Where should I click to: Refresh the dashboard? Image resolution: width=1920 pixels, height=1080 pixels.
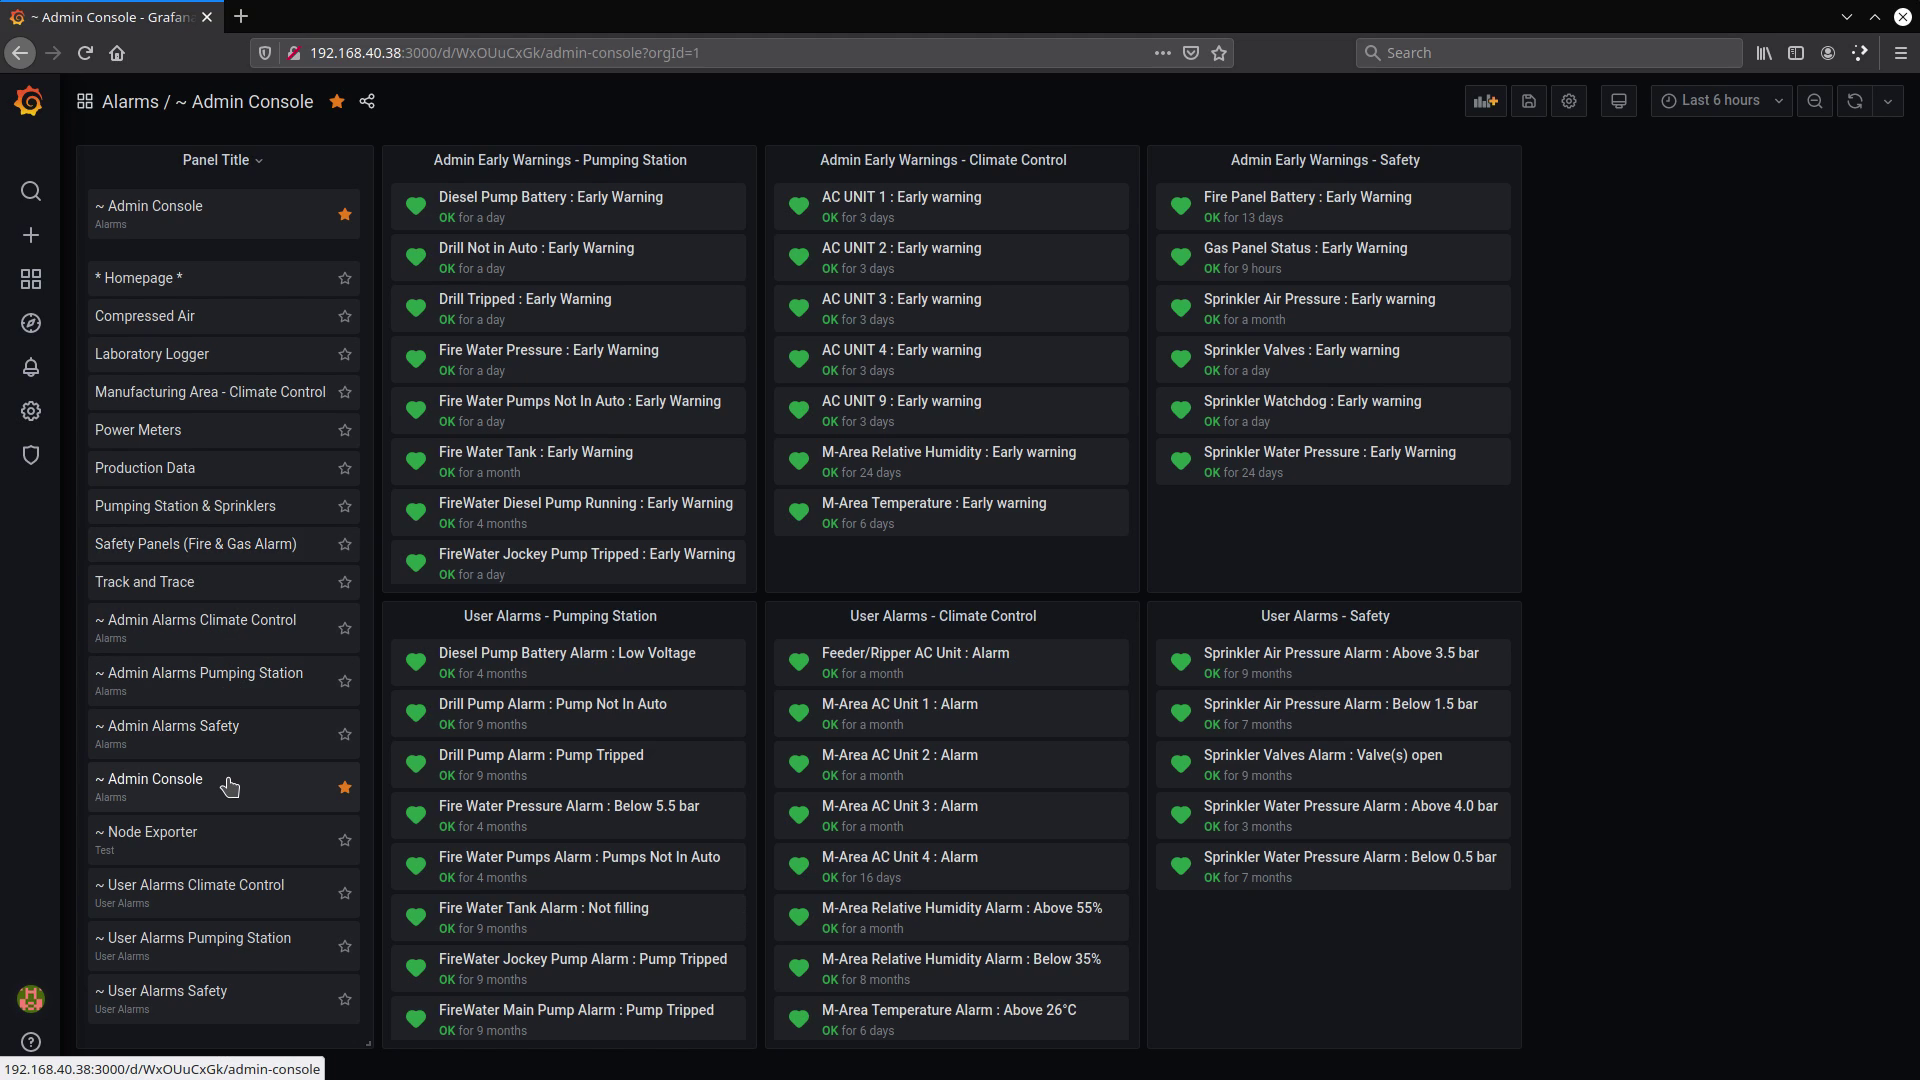(1854, 101)
